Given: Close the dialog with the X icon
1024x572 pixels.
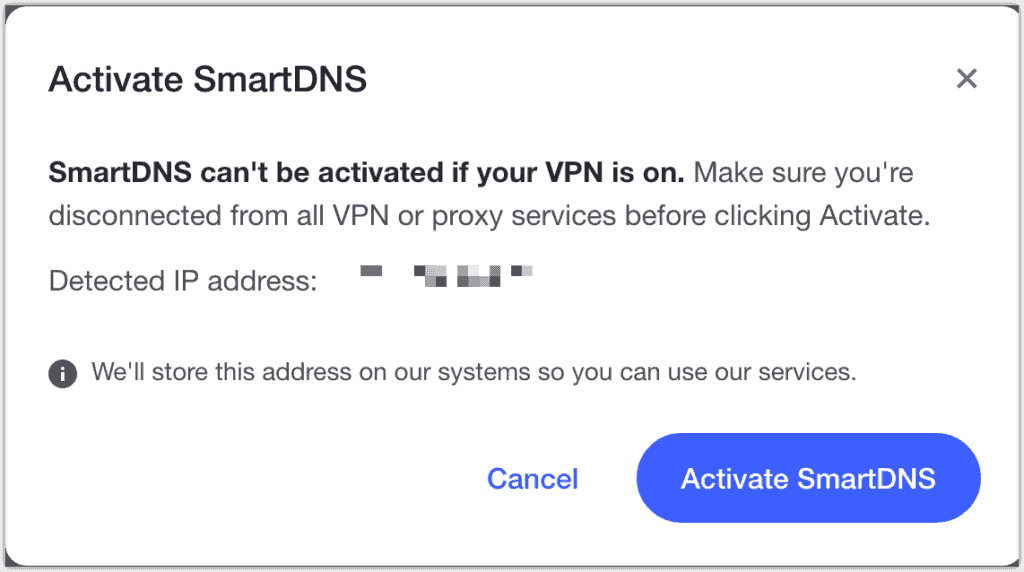Looking at the screenshot, I should [966, 79].
